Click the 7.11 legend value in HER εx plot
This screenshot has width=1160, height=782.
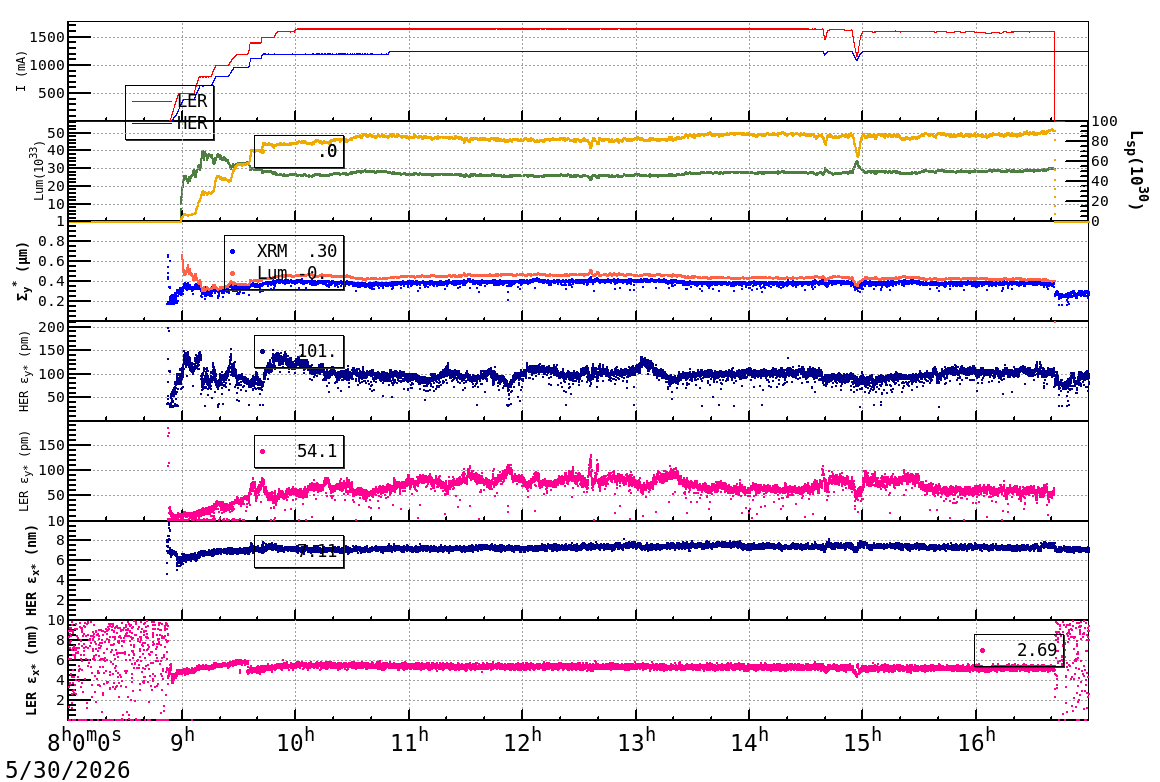[317, 551]
